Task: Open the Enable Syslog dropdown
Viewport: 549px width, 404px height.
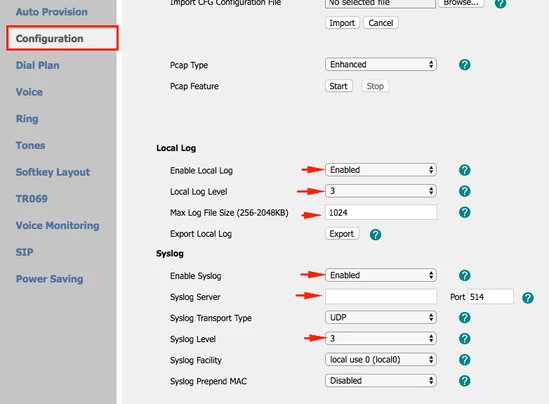Action: [x=381, y=275]
